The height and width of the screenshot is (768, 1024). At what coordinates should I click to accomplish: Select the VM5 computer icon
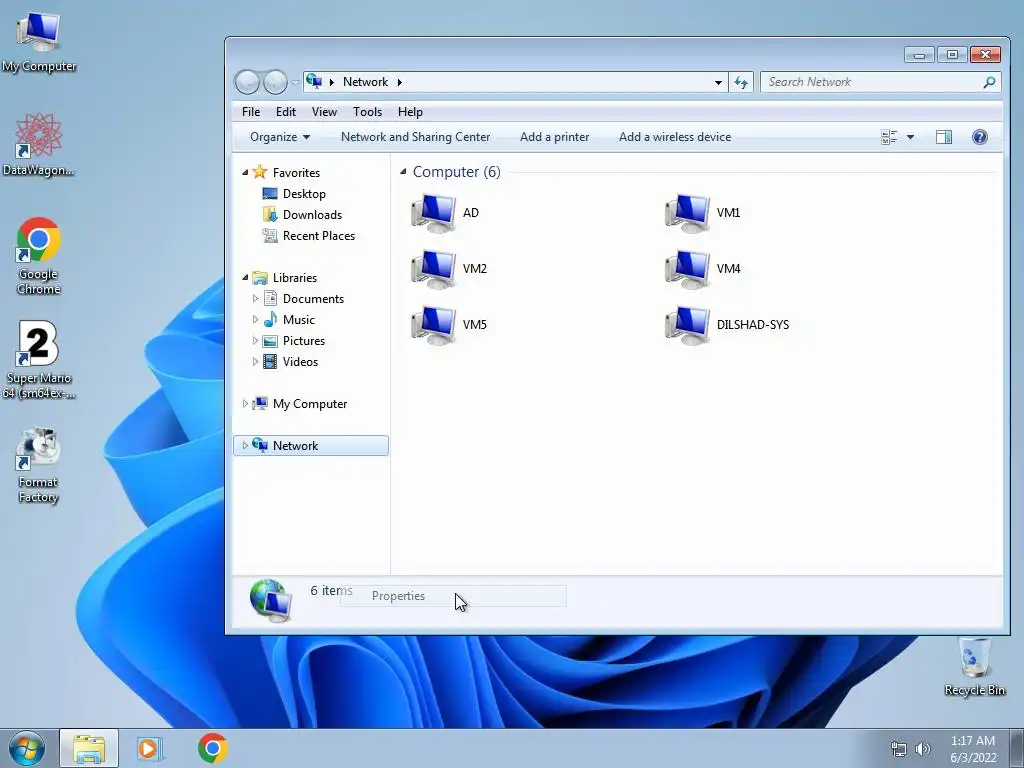pos(433,325)
